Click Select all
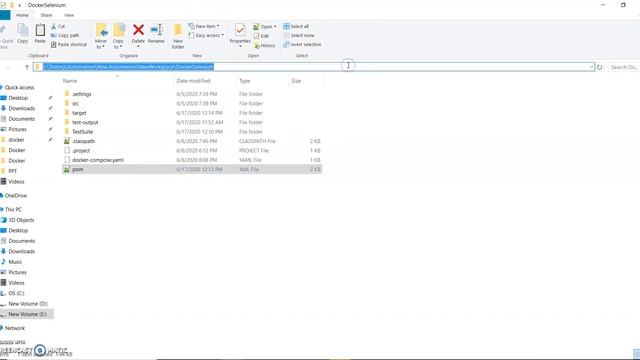Image resolution: width=640 pixels, height=360 pixels. tap(296, 26)
